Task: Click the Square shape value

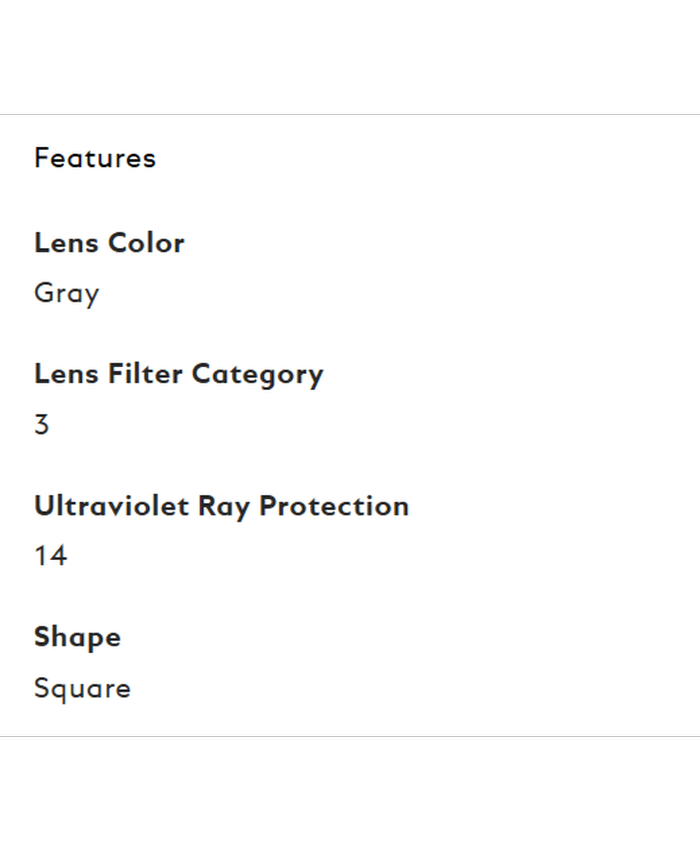Action: 82,688
